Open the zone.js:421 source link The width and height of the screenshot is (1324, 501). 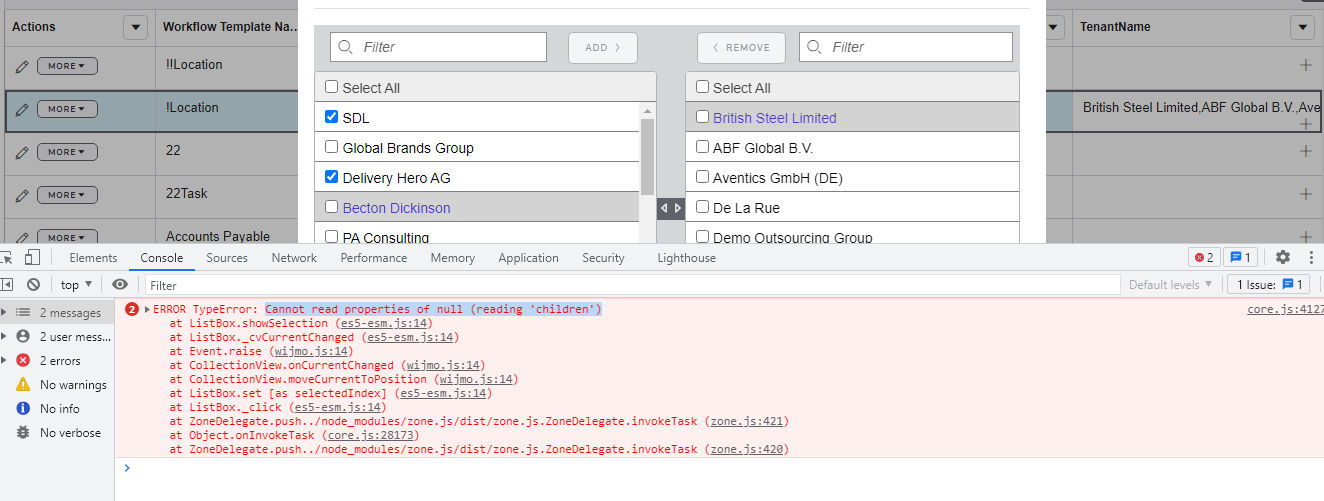pyautogui.click(x=746, y=421)
